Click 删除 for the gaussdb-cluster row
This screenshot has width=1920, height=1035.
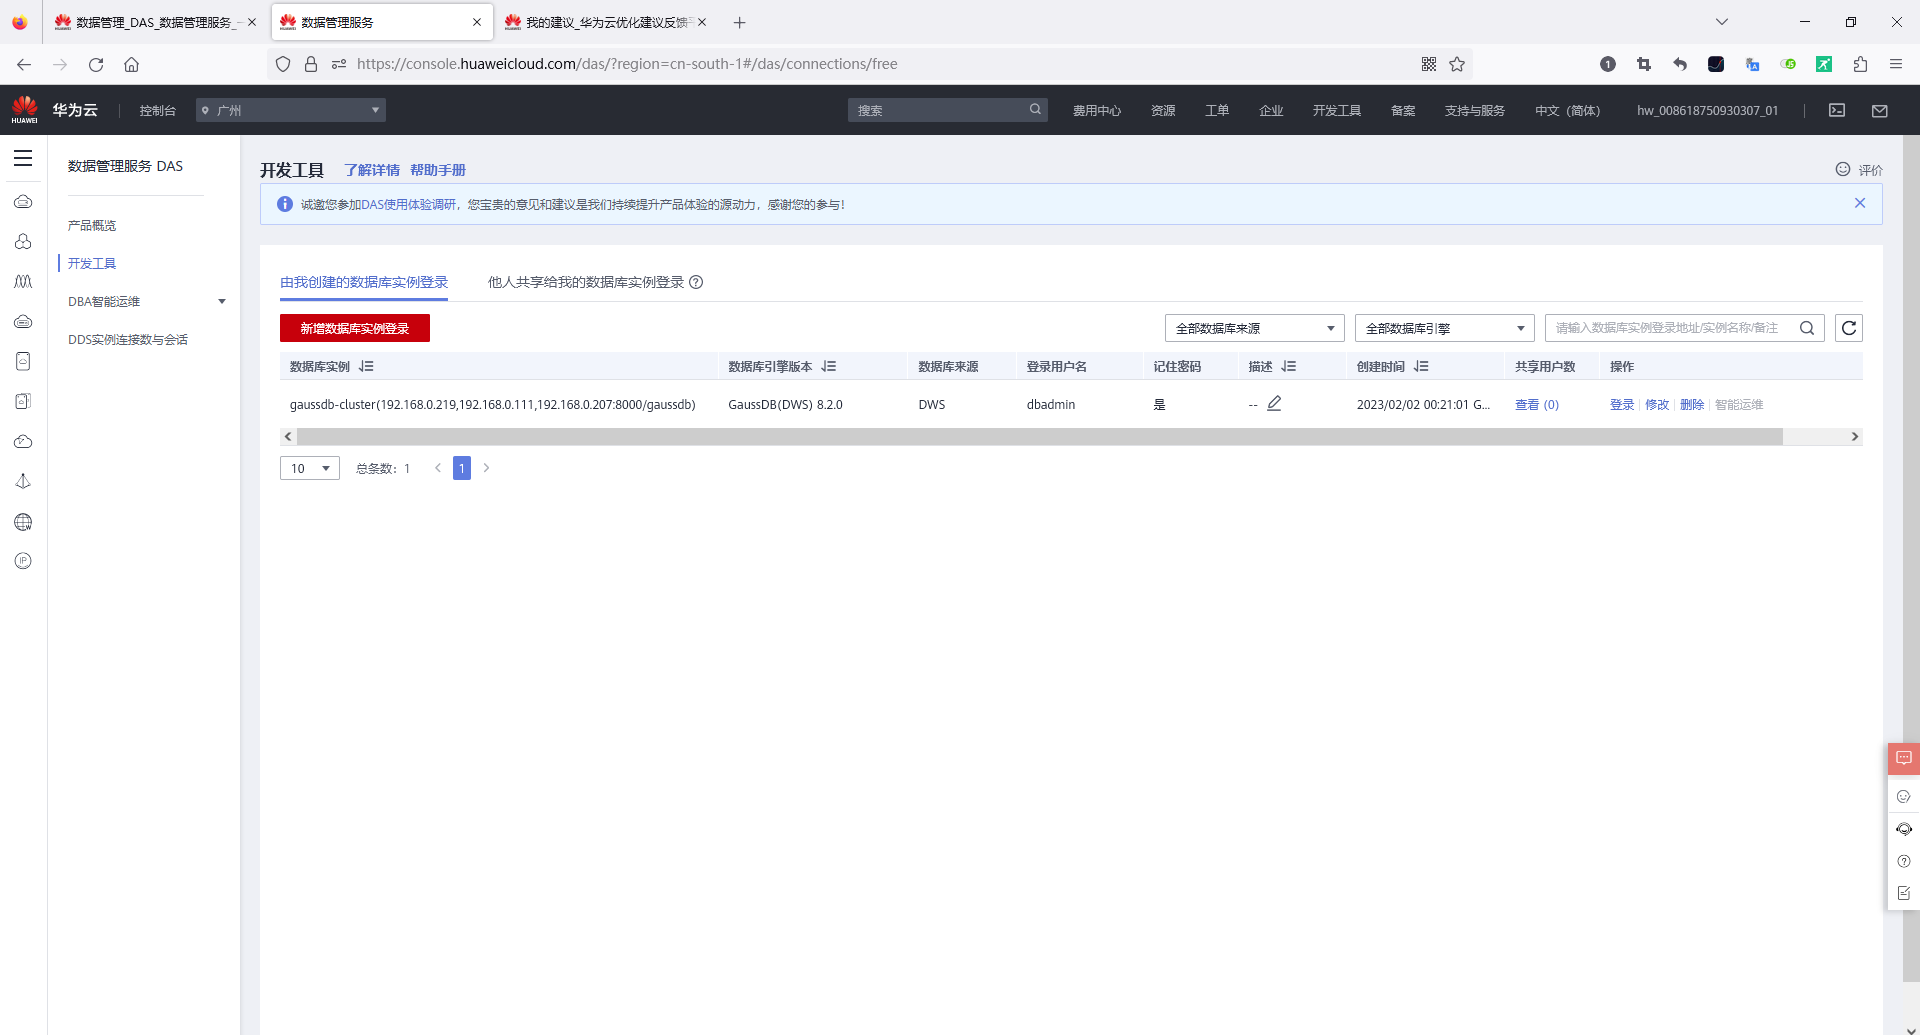coord(1692,404)
